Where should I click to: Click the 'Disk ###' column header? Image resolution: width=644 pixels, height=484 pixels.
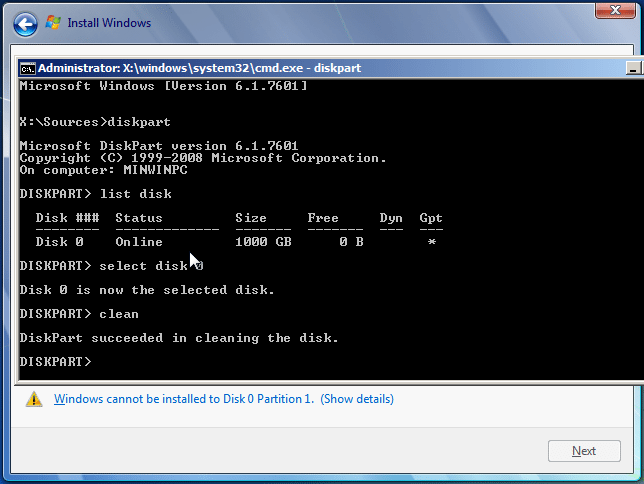[67, 218]
